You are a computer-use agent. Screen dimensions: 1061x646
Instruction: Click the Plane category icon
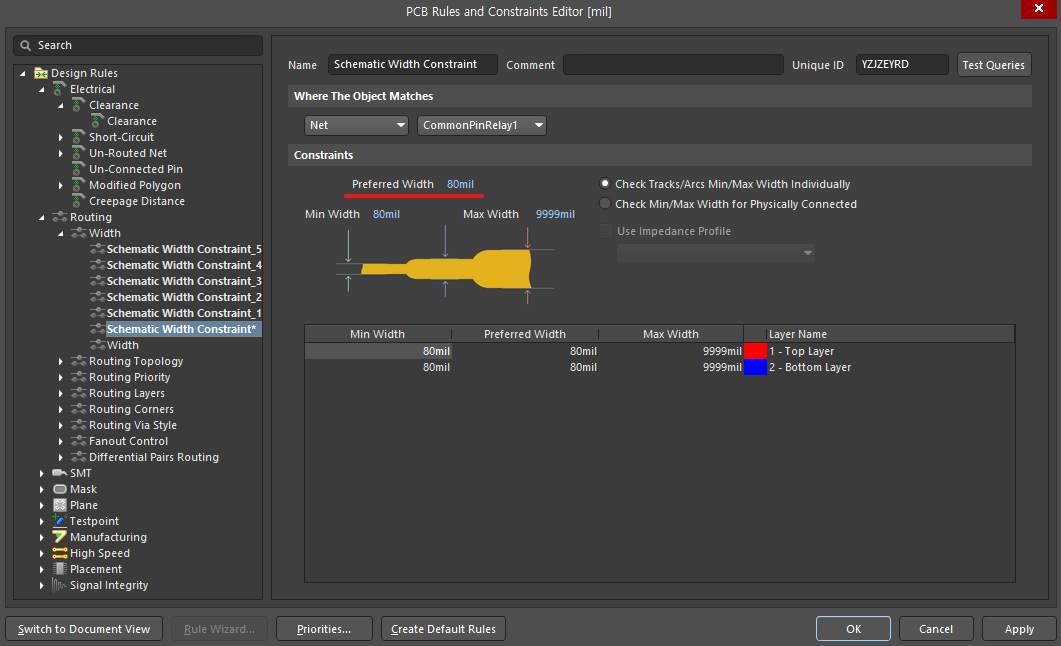[60, 505]
